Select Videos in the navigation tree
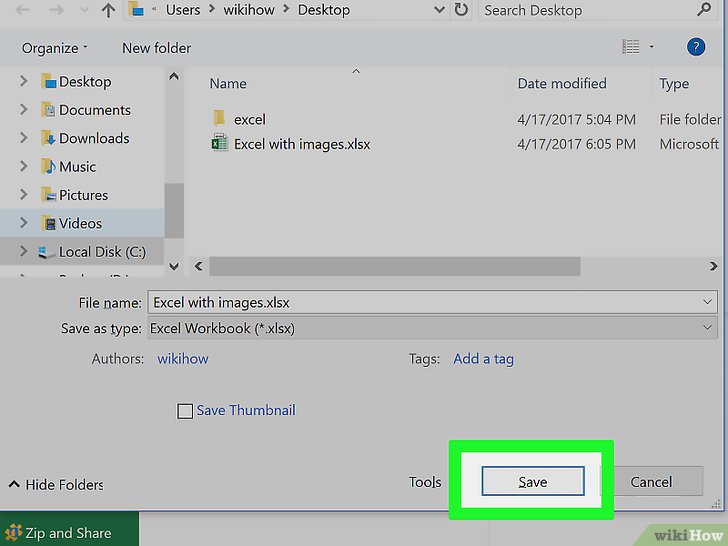Viewport: 728px width, 546px height. click(x=80, y=223)
